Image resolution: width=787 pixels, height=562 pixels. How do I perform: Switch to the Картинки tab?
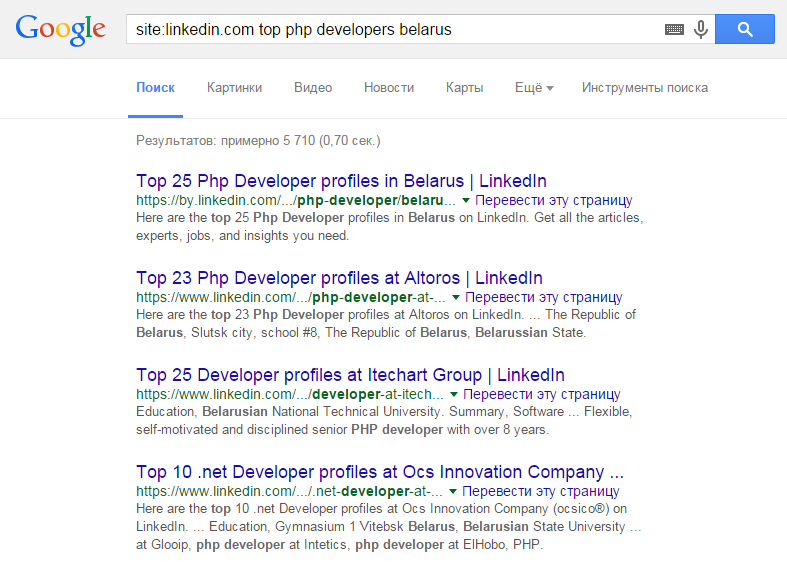(234, 88)
